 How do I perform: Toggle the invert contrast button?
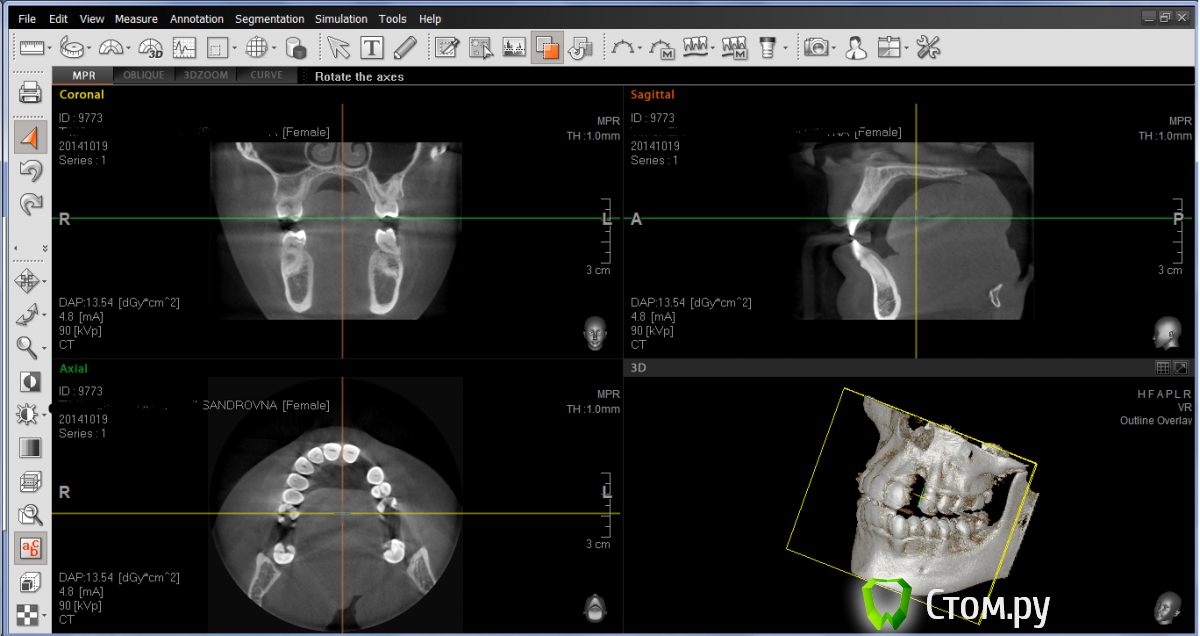[30, 381]
